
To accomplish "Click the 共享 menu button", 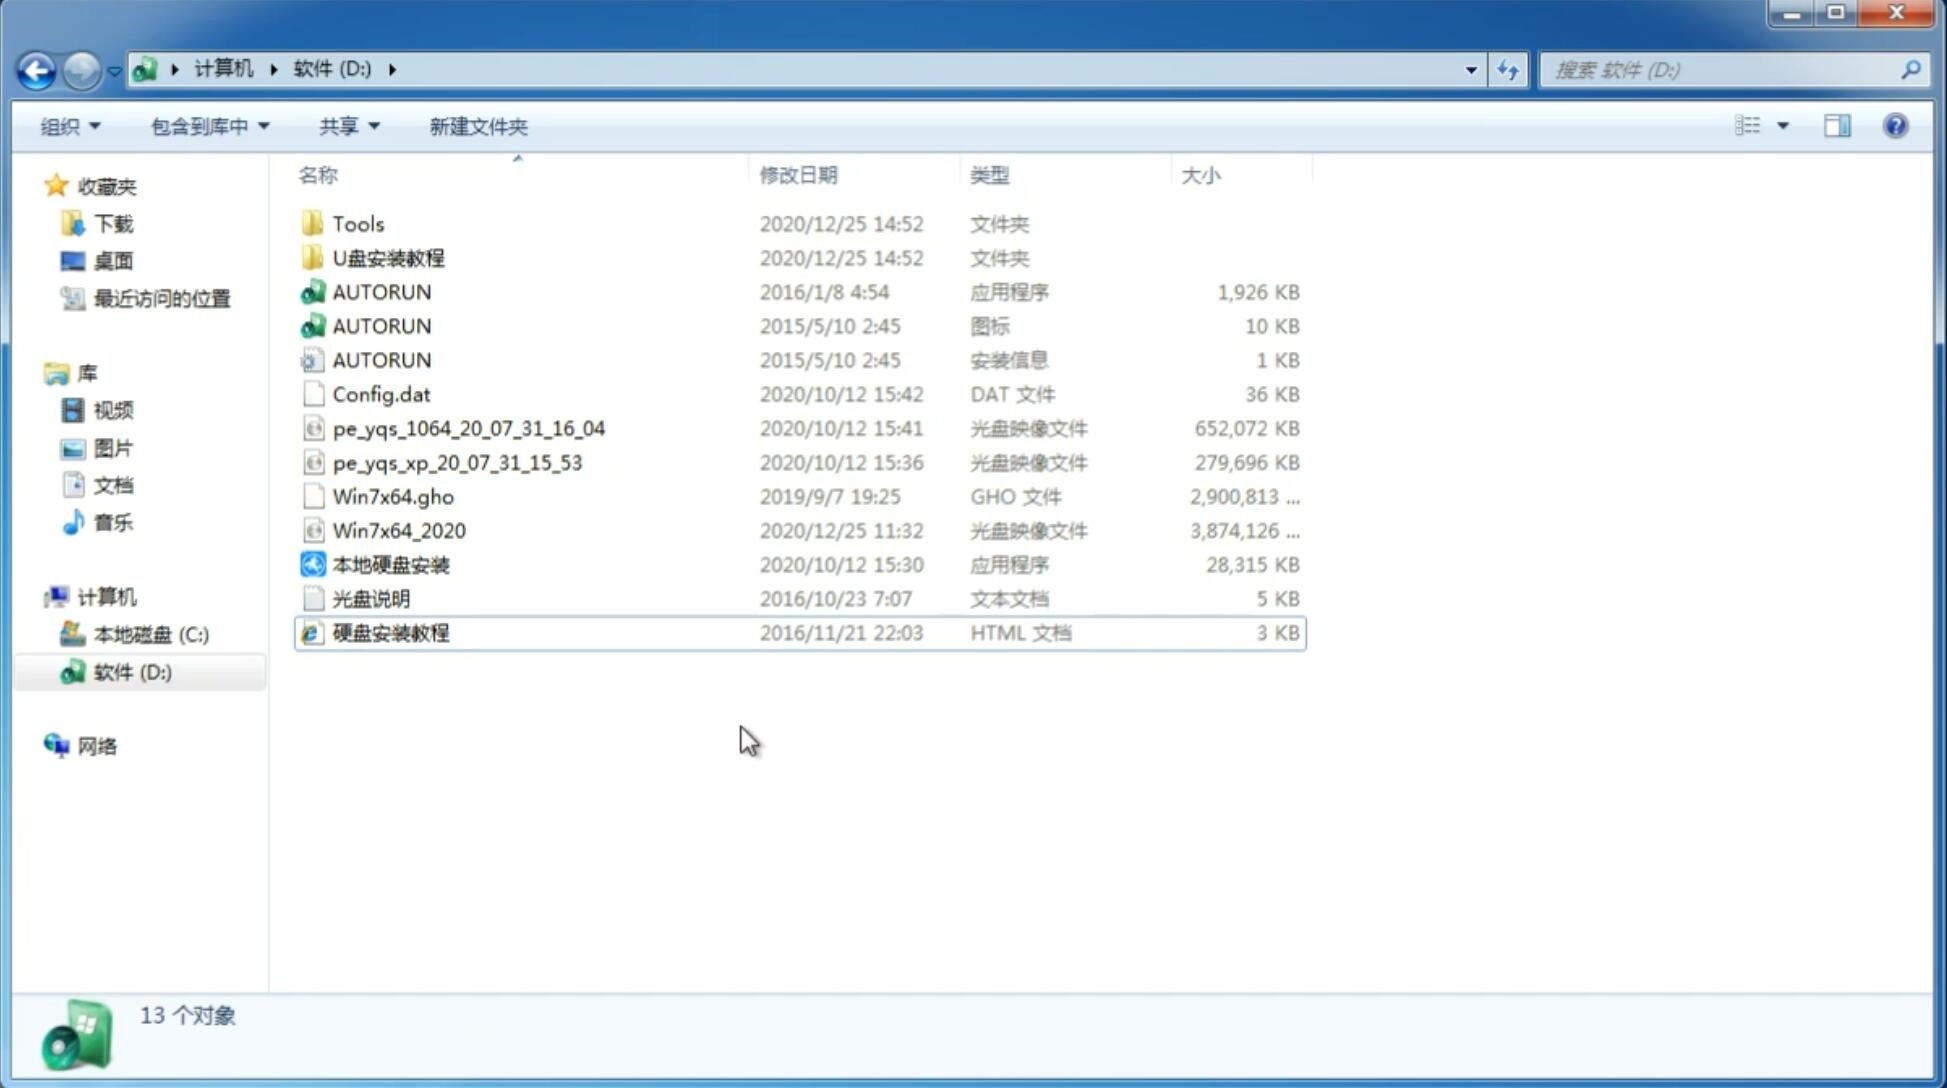I will point(337,126).
